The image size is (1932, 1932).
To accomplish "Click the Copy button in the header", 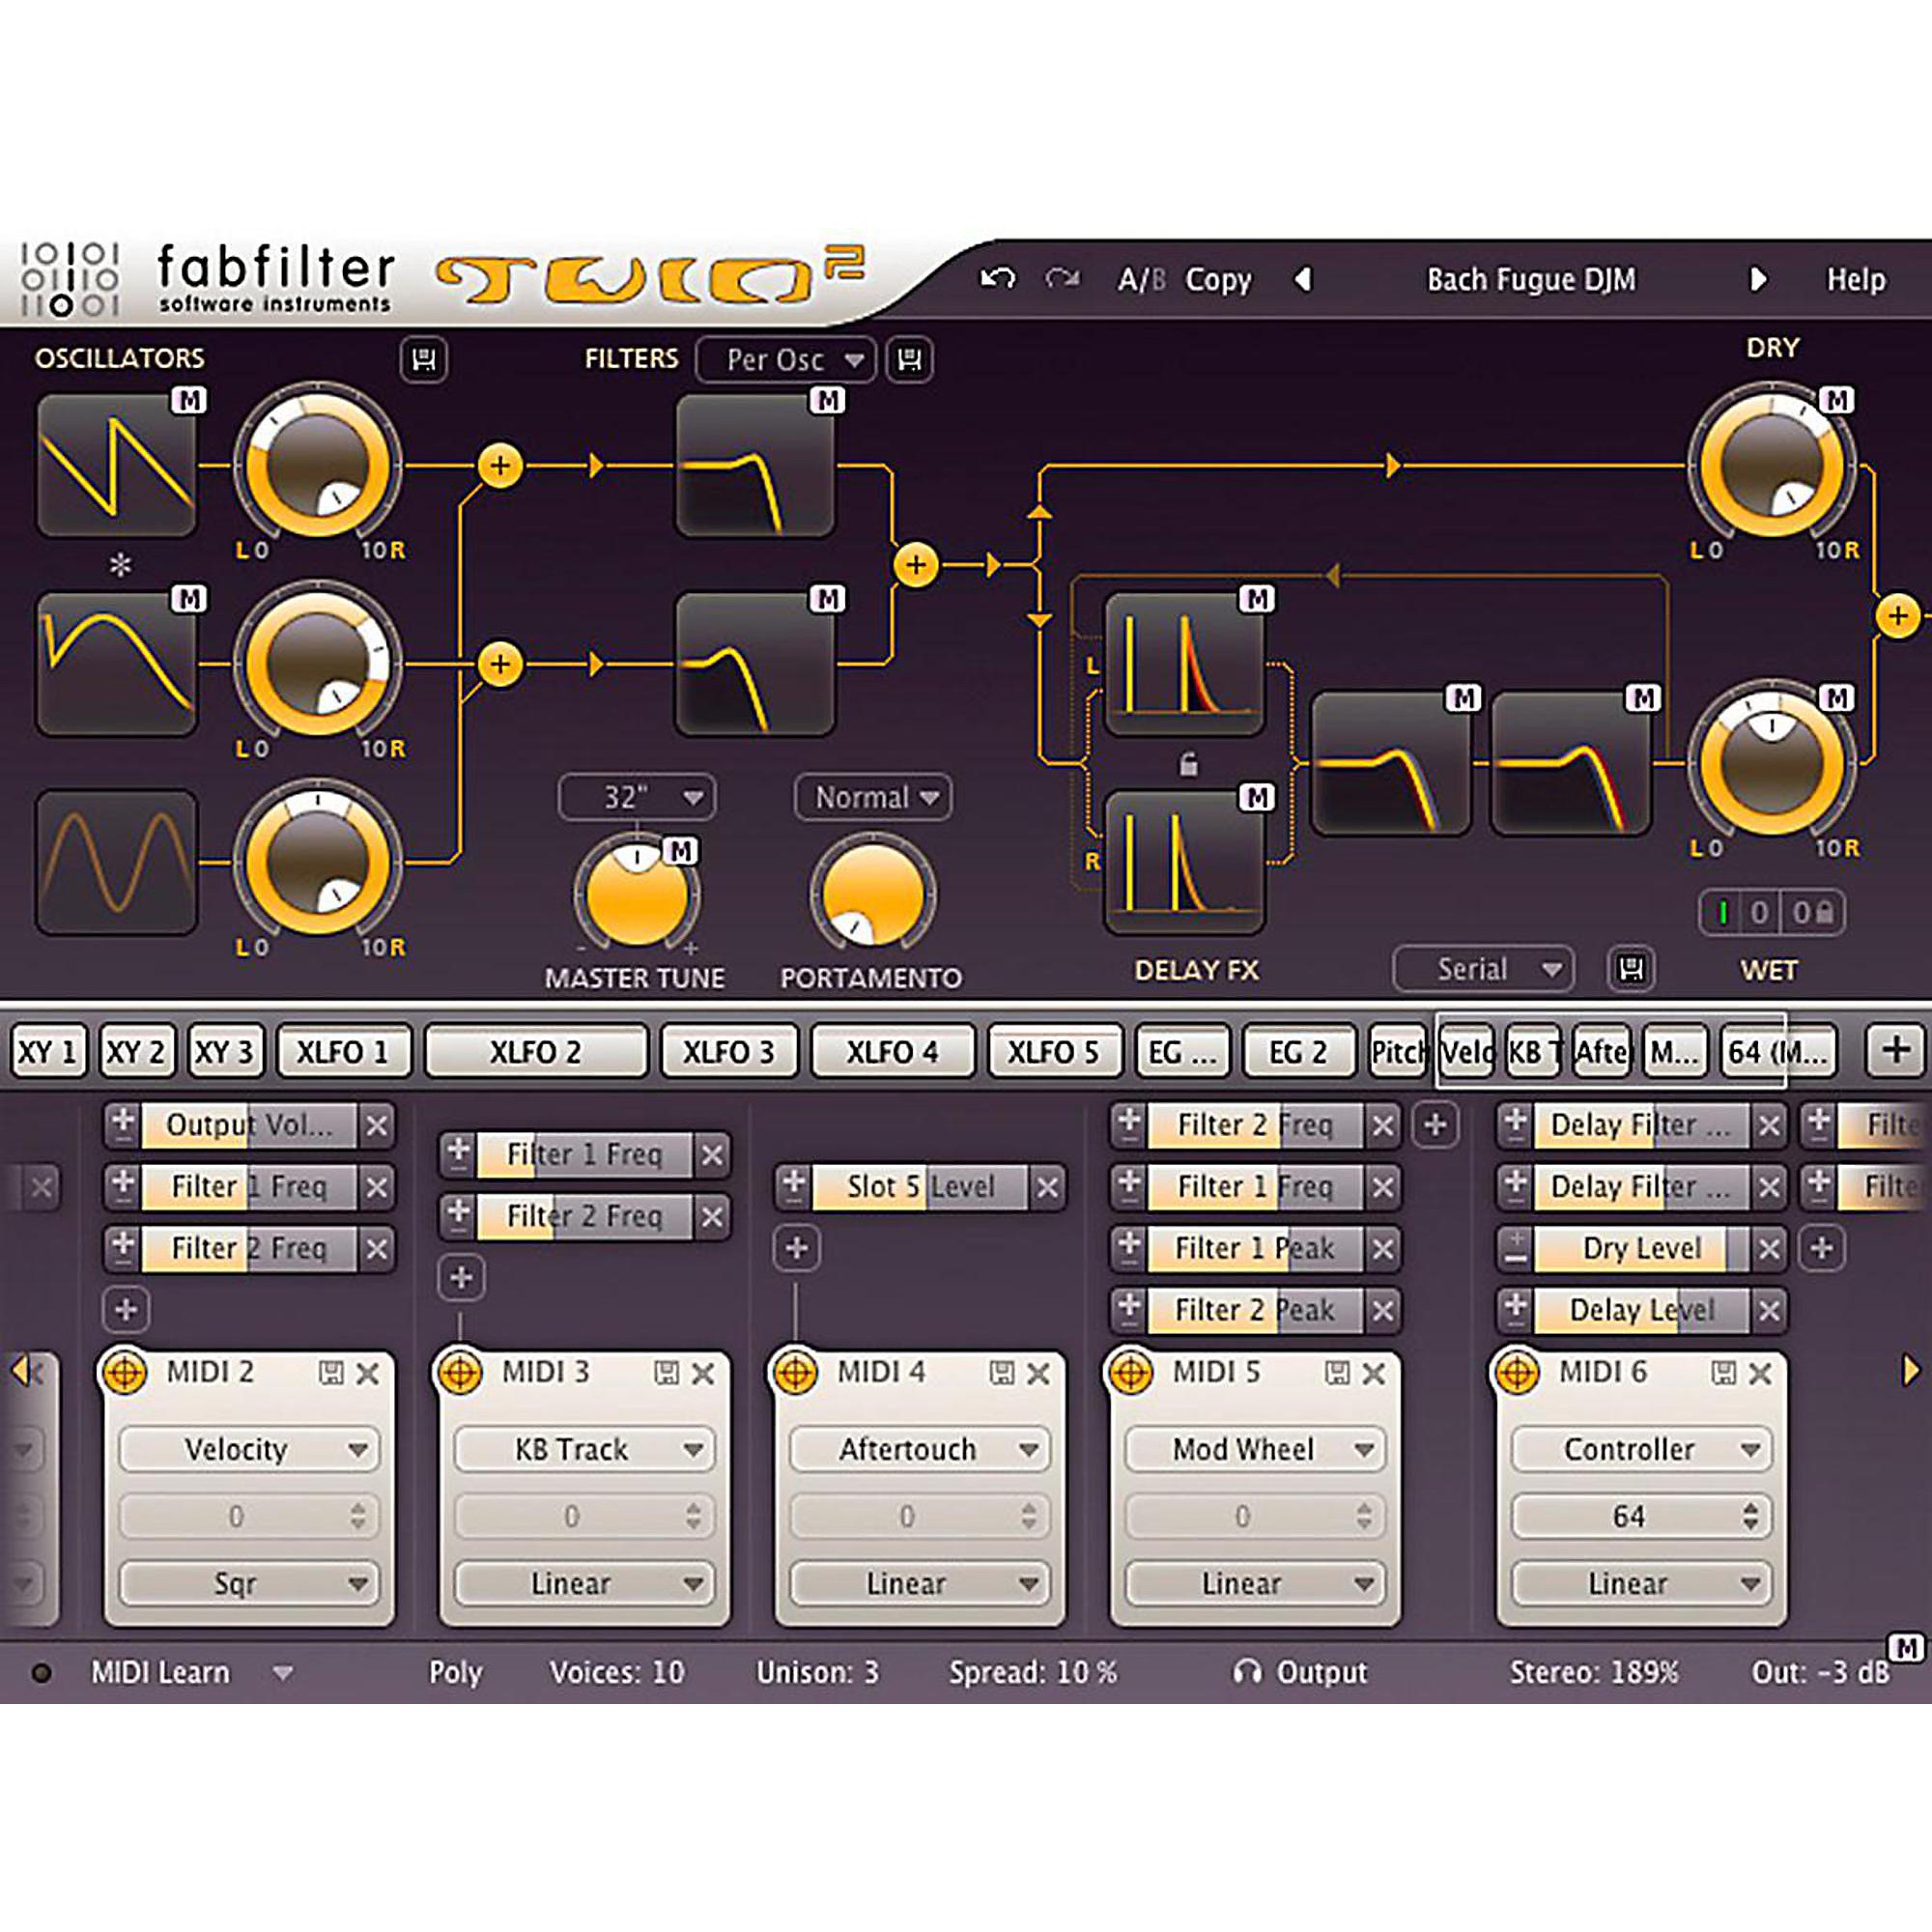I will [1218, 279].
